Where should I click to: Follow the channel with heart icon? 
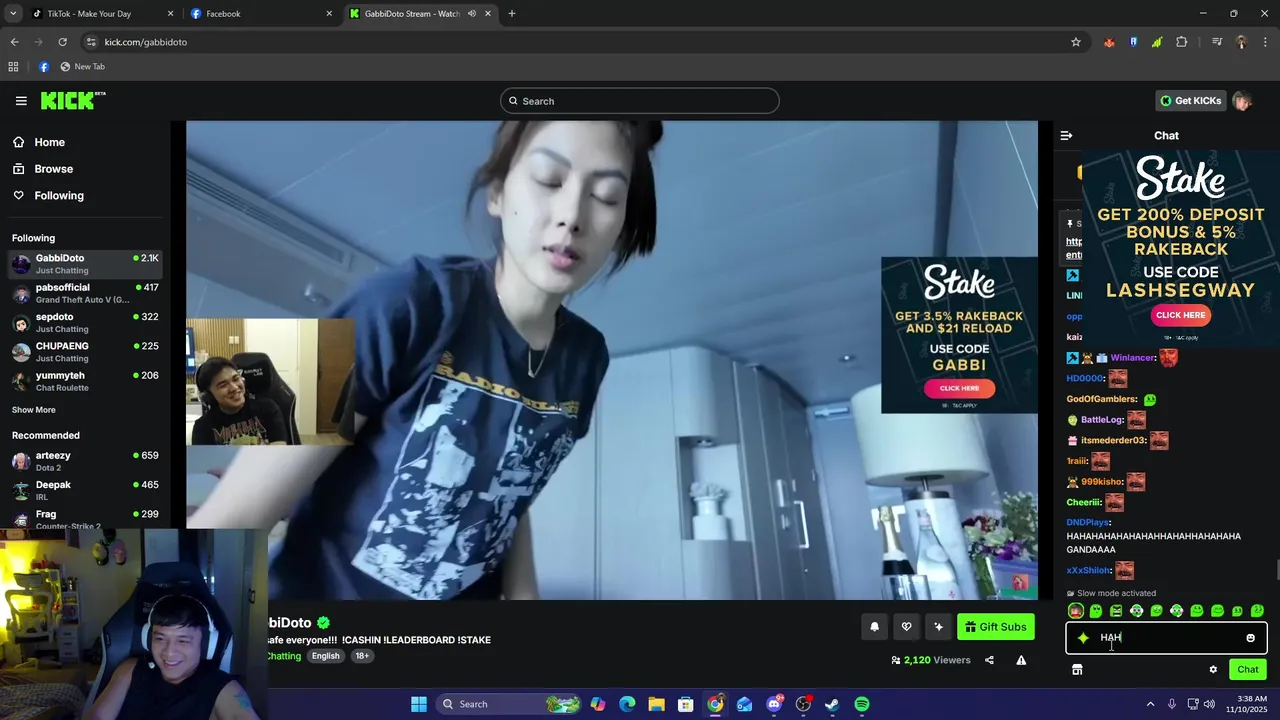tap(906, 627)
